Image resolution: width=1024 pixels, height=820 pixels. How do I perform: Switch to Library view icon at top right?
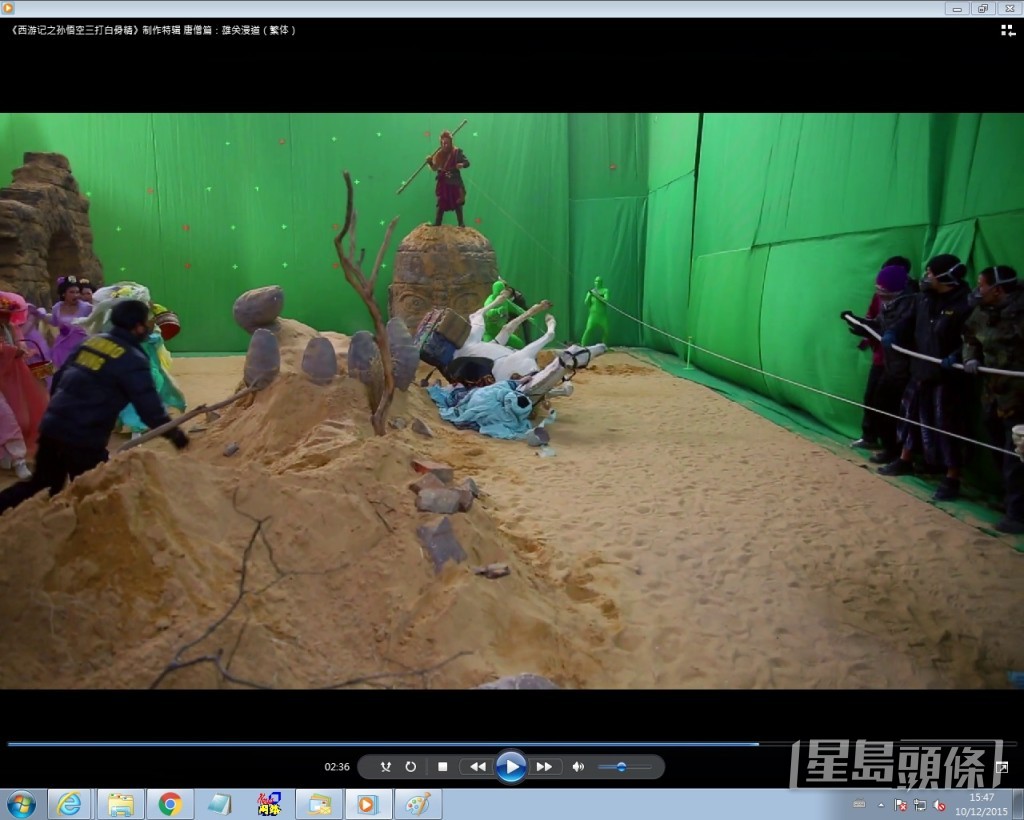pos(1008,31)
